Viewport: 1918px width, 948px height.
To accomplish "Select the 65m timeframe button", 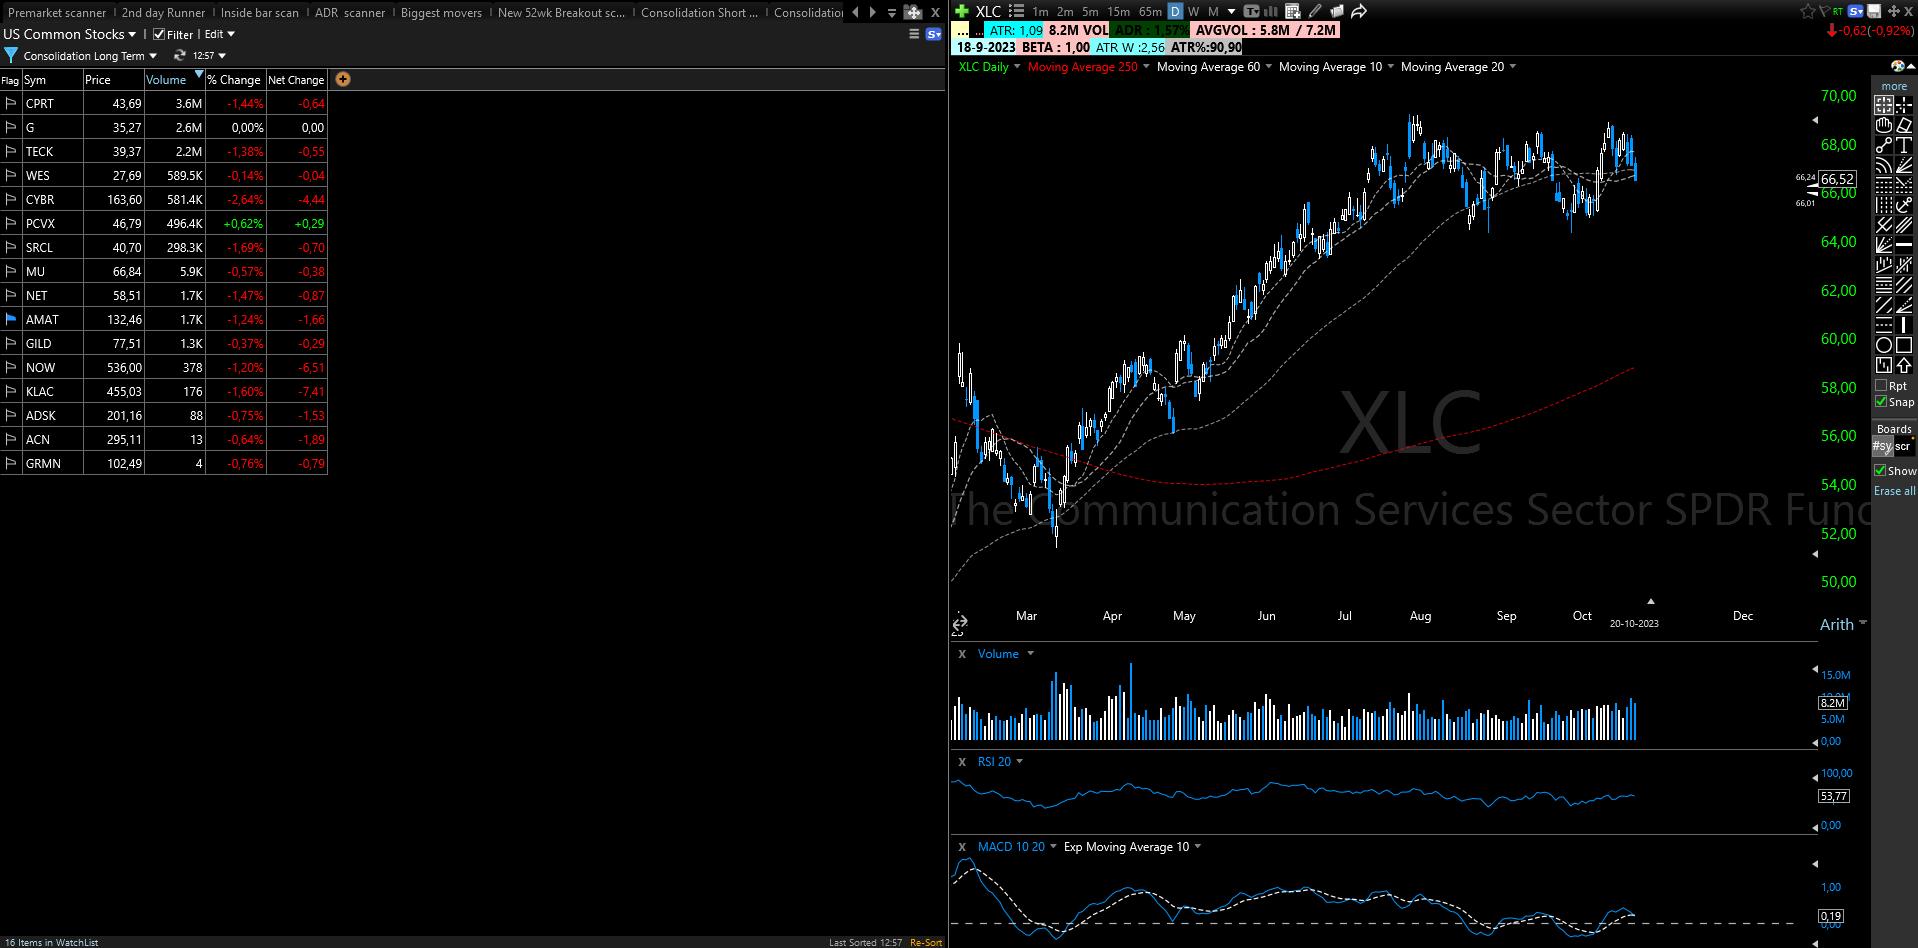I will (x=1150, y=12).
